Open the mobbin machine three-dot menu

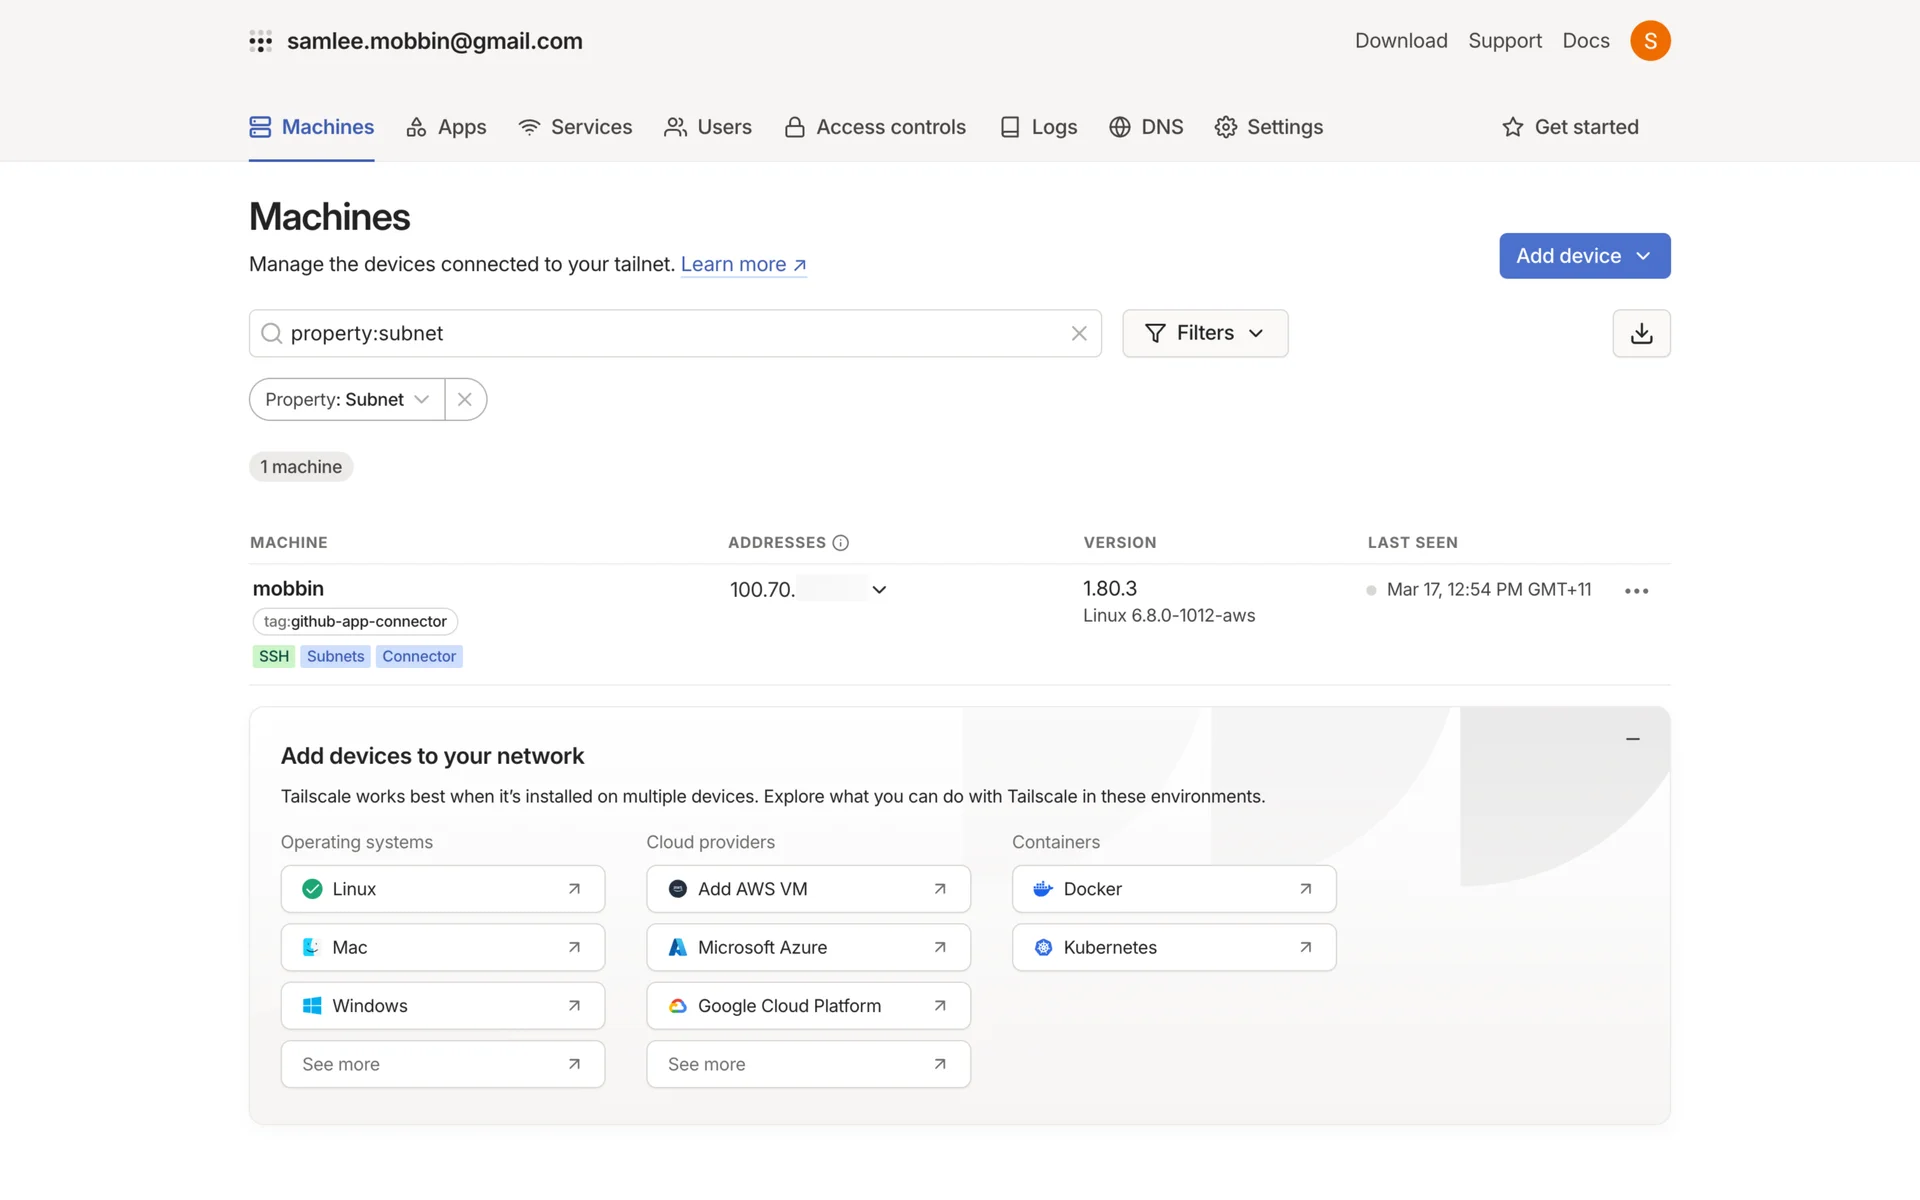1636,591
